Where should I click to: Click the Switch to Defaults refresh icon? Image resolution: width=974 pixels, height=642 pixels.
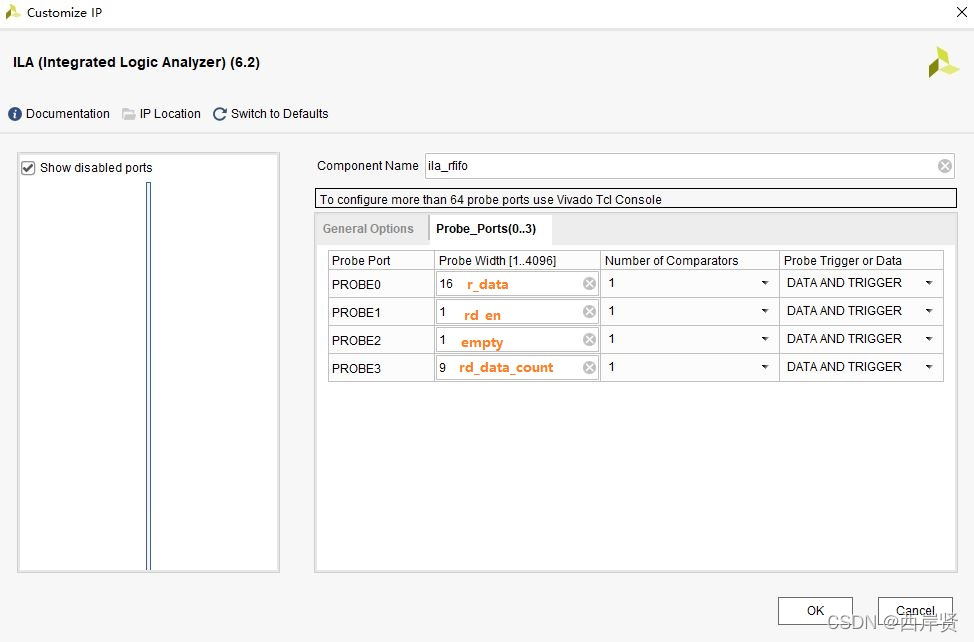pos(219,114)
